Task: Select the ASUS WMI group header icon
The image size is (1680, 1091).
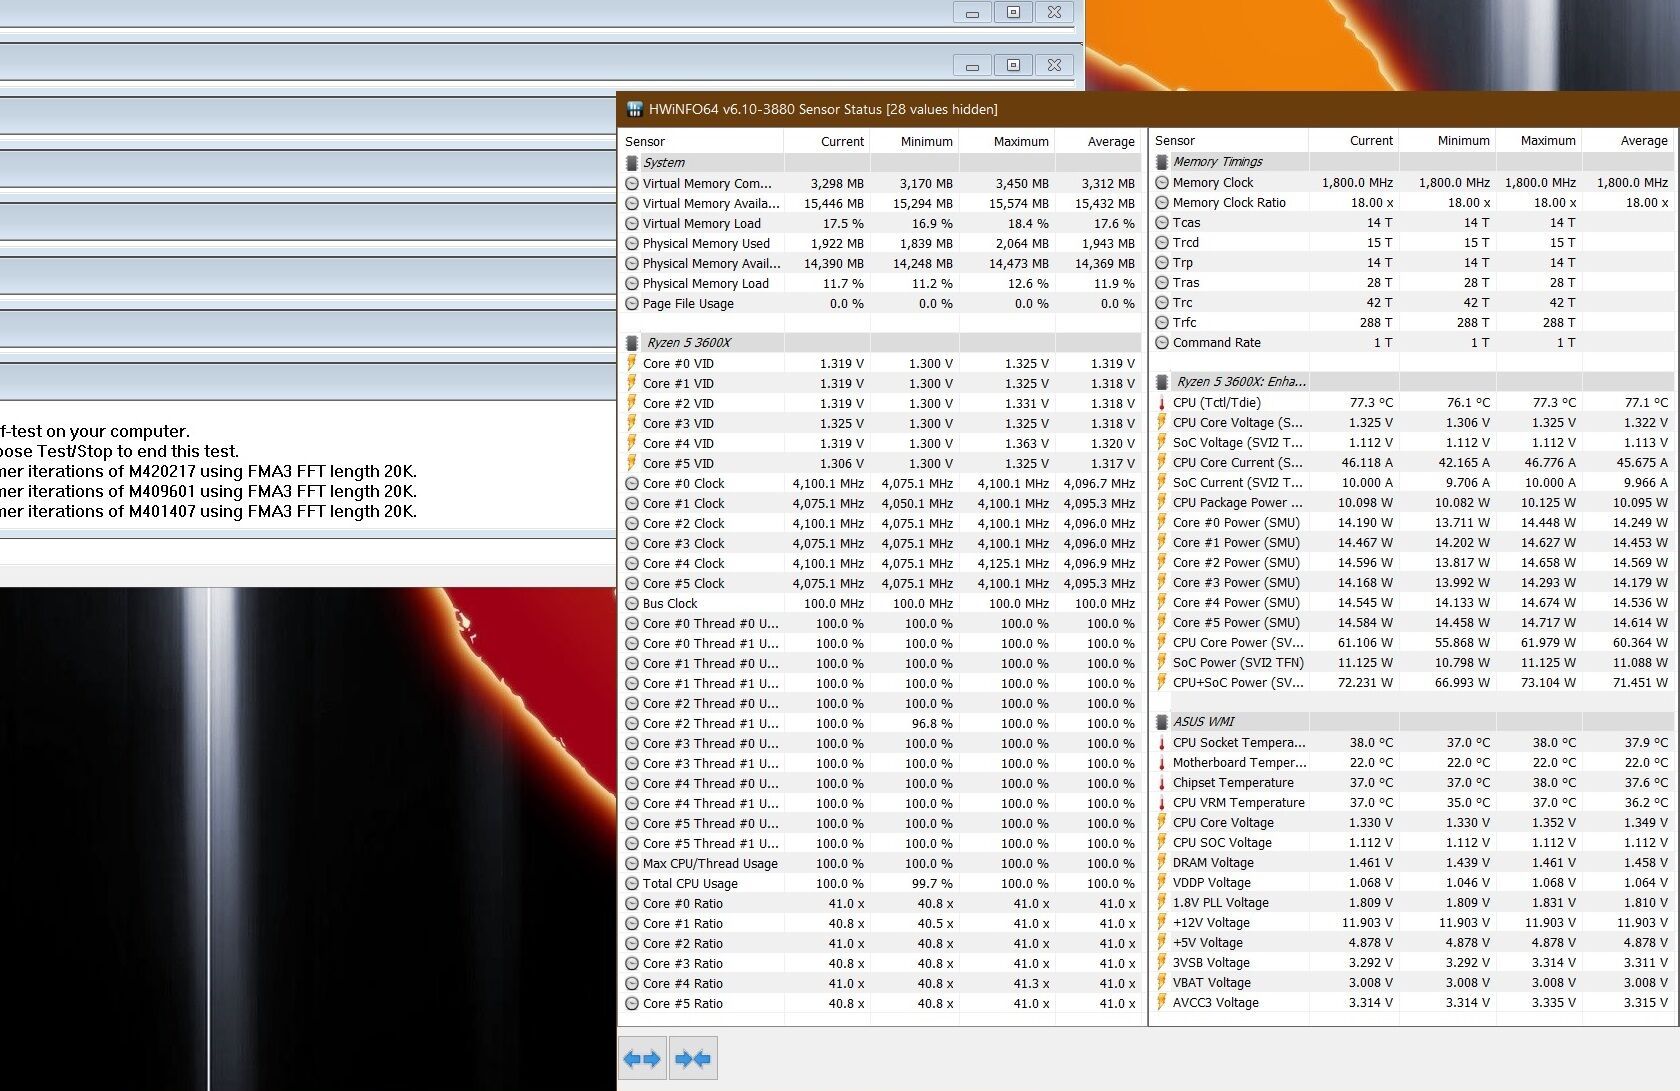Action: pyautogui.click(x=1161, y=722)
